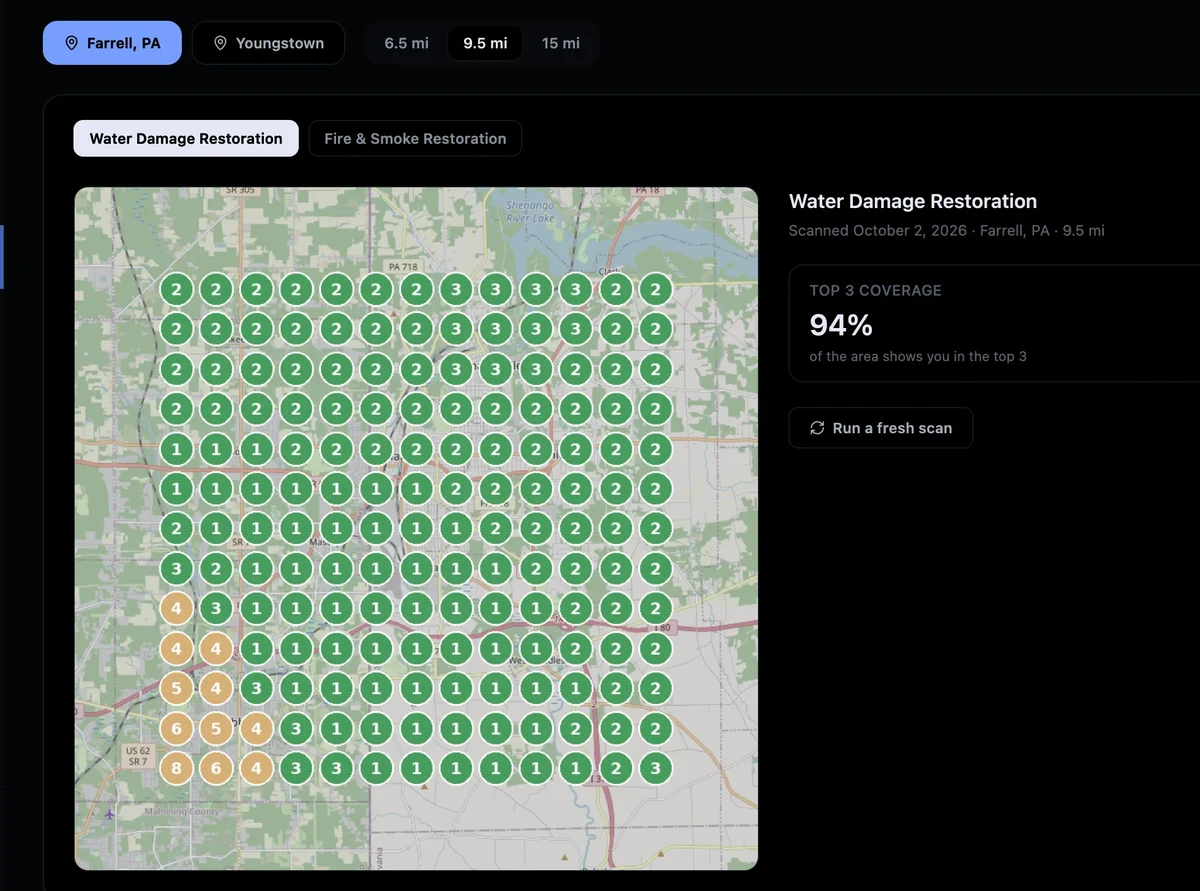Click 'of the area shows you in the top 3'
Viewport: 1200px width, 891px height.
coord(918,356)
